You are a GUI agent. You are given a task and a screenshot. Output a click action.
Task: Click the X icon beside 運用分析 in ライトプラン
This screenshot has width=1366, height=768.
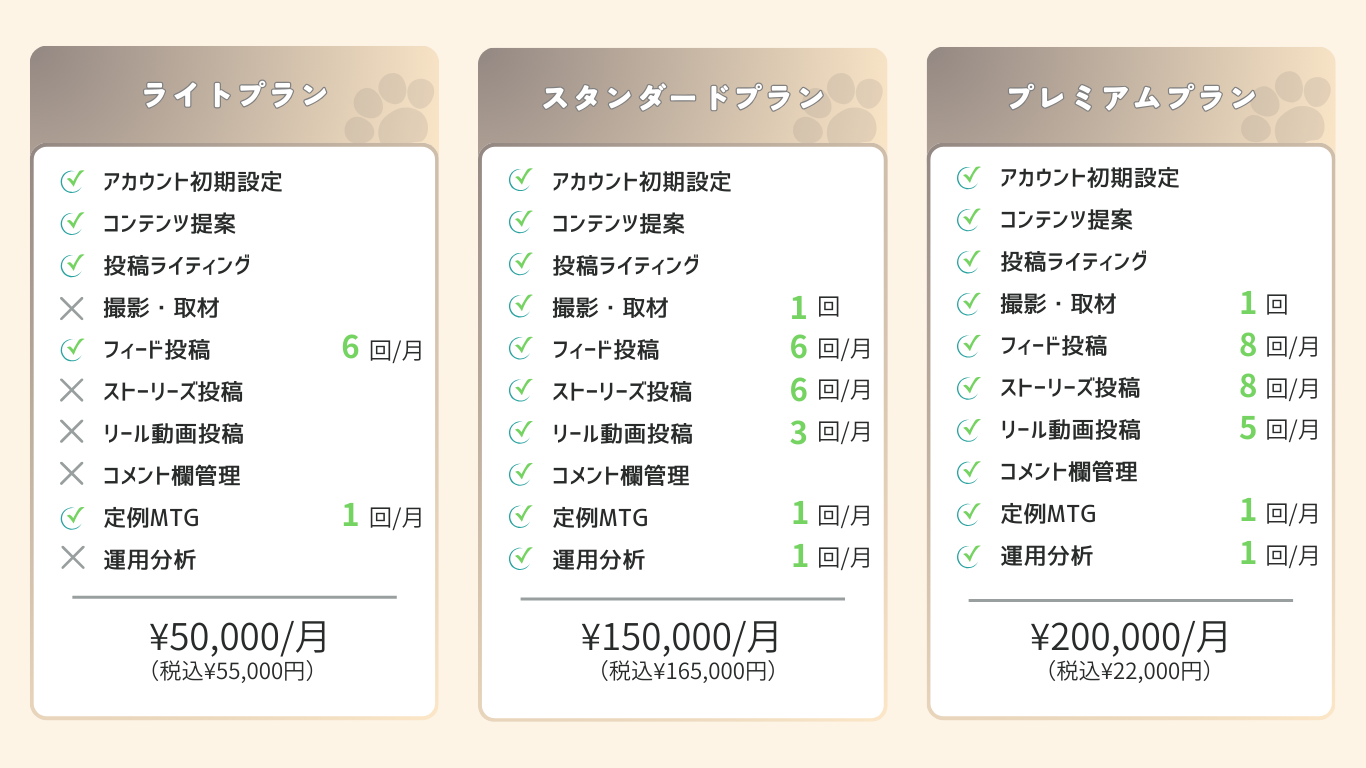72,559
